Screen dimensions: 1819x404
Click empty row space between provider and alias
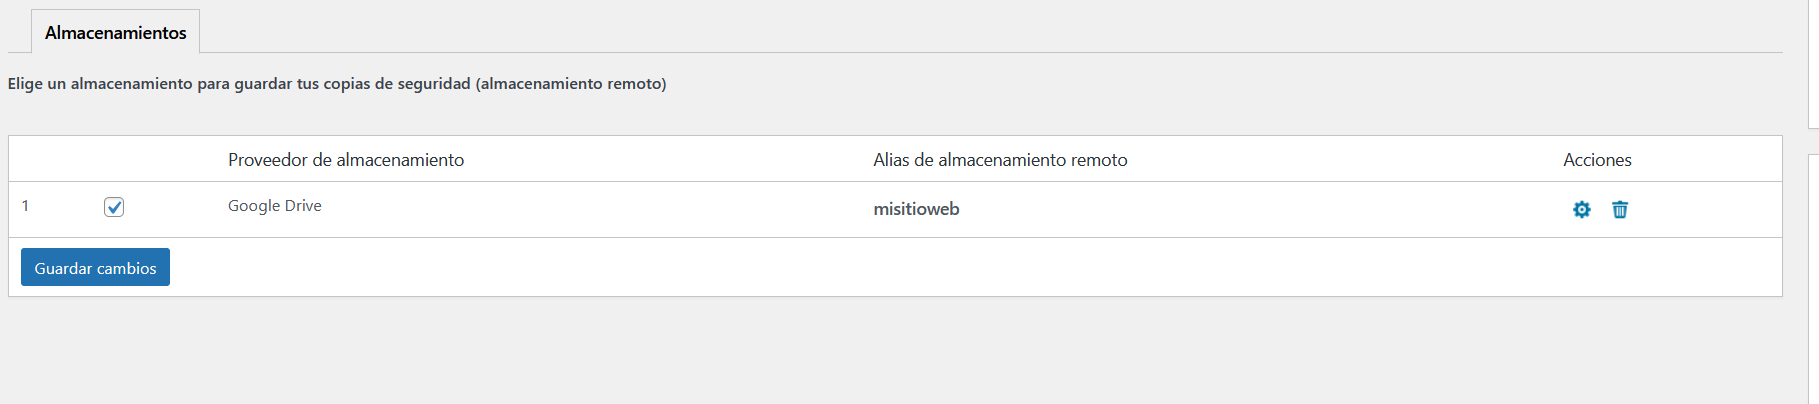pyautogui.click(x=600, y=209)
